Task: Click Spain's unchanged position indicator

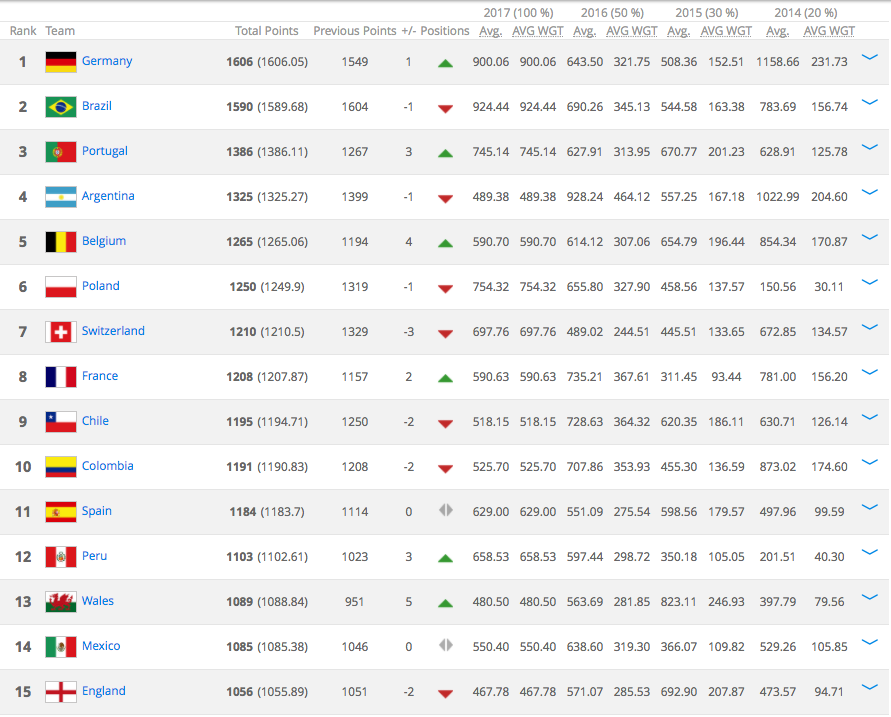Action: pyautogui.click(x=445, y=512)
